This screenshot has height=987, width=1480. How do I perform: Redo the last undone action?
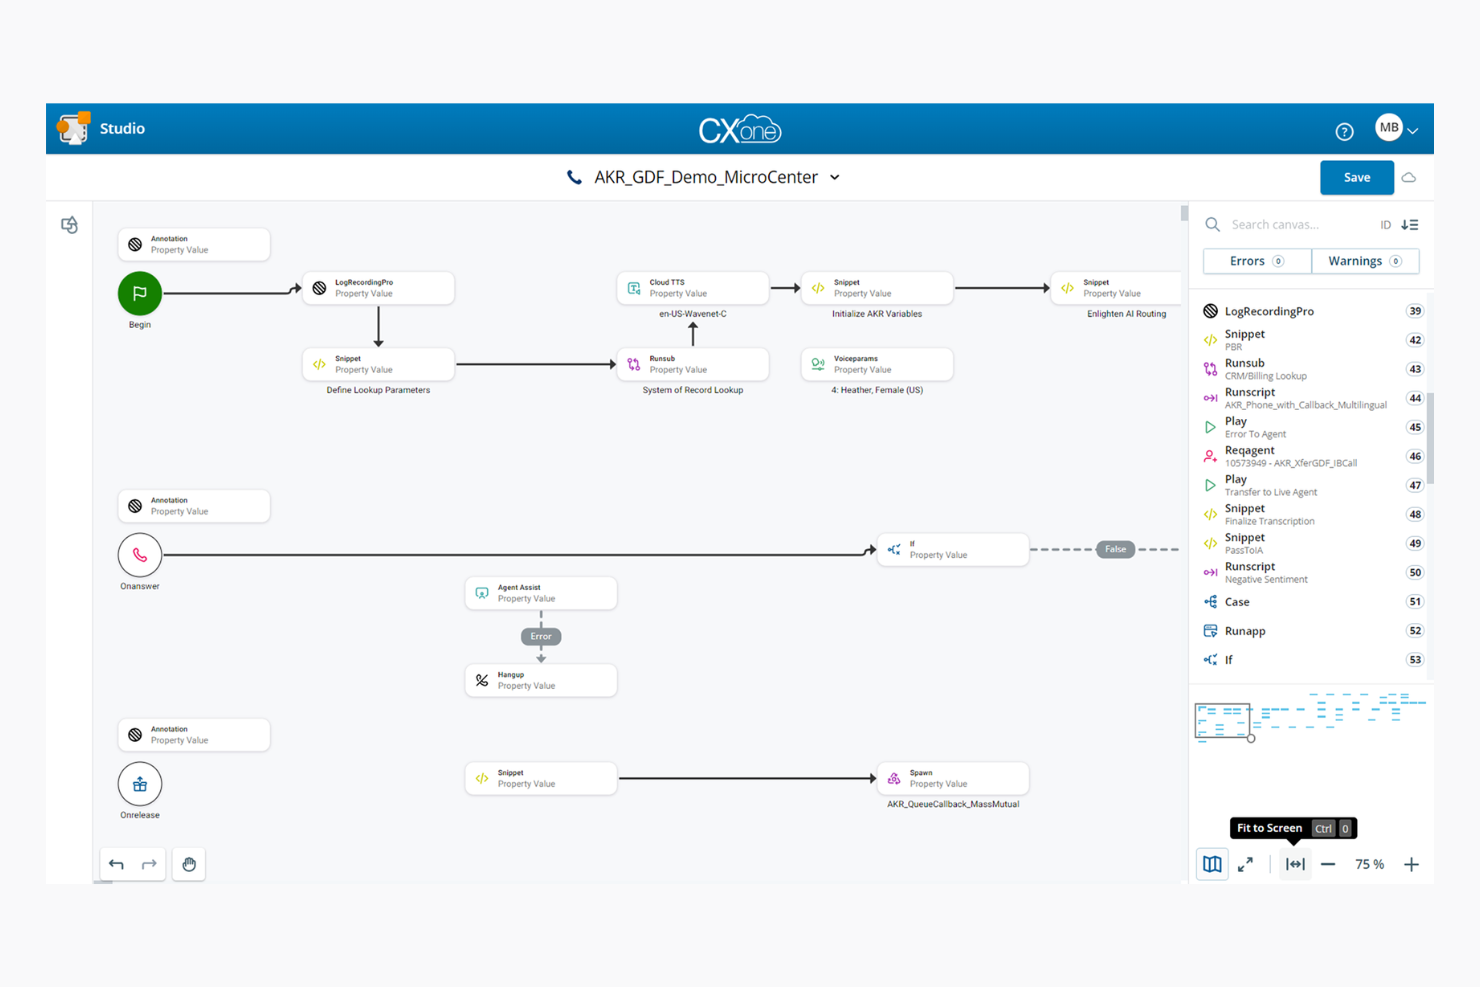(x=149, y=864)
